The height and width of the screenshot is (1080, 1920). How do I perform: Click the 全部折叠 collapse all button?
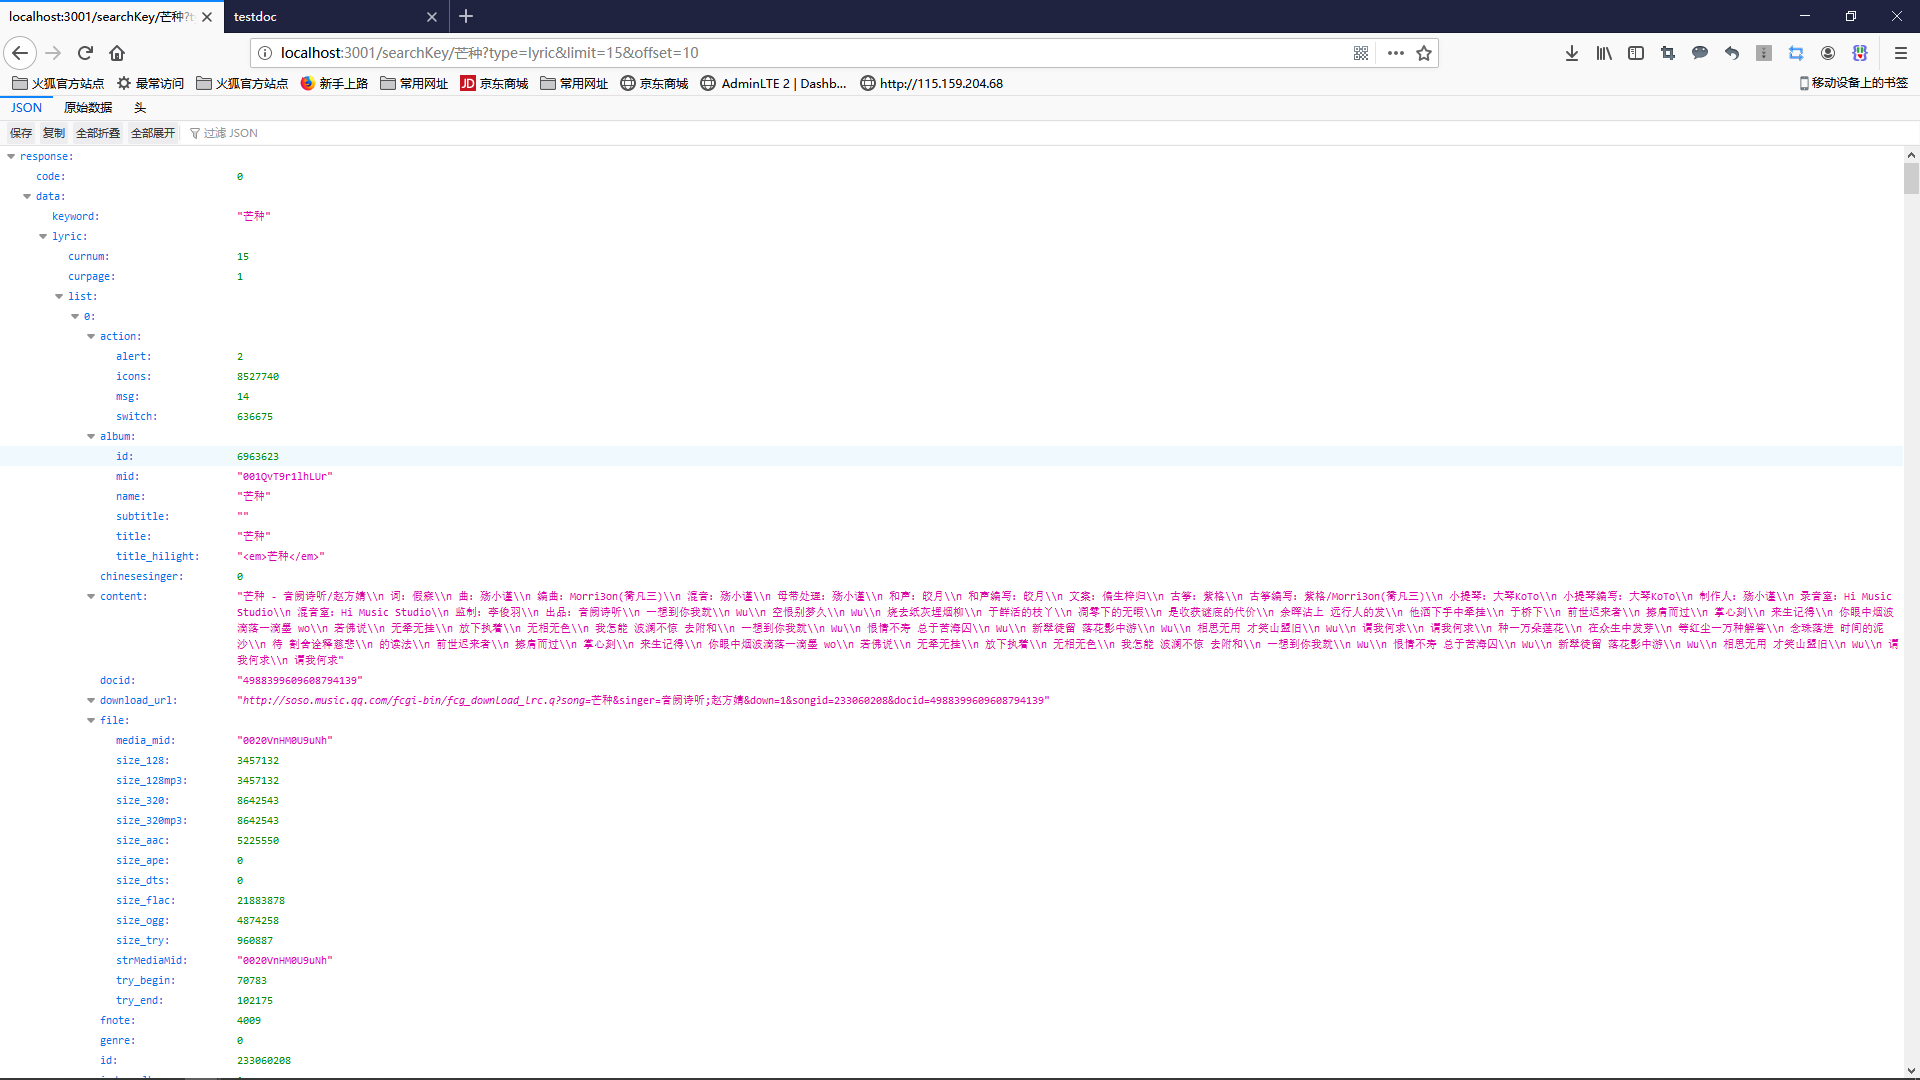click(98, 133)
